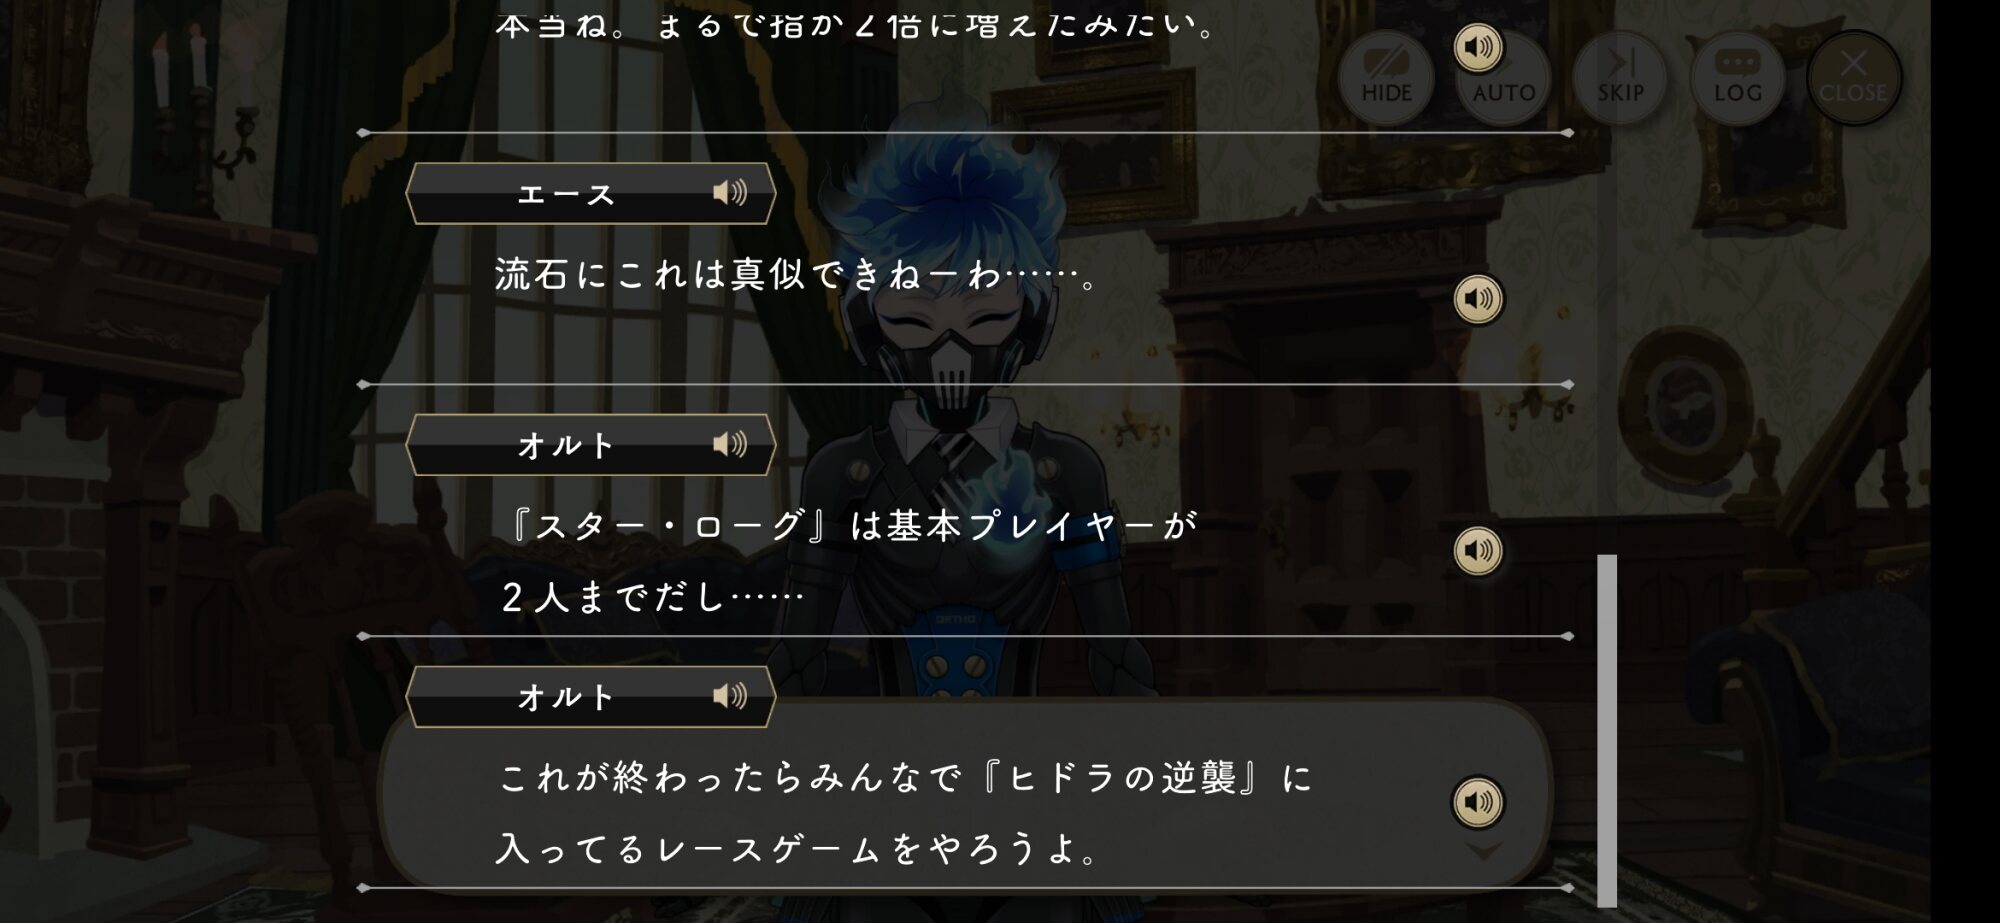Image resolution: width=2000 pixels, height=923 pixels.
Task: Click the log scrollbar thumb
Action: (1607, 730)
